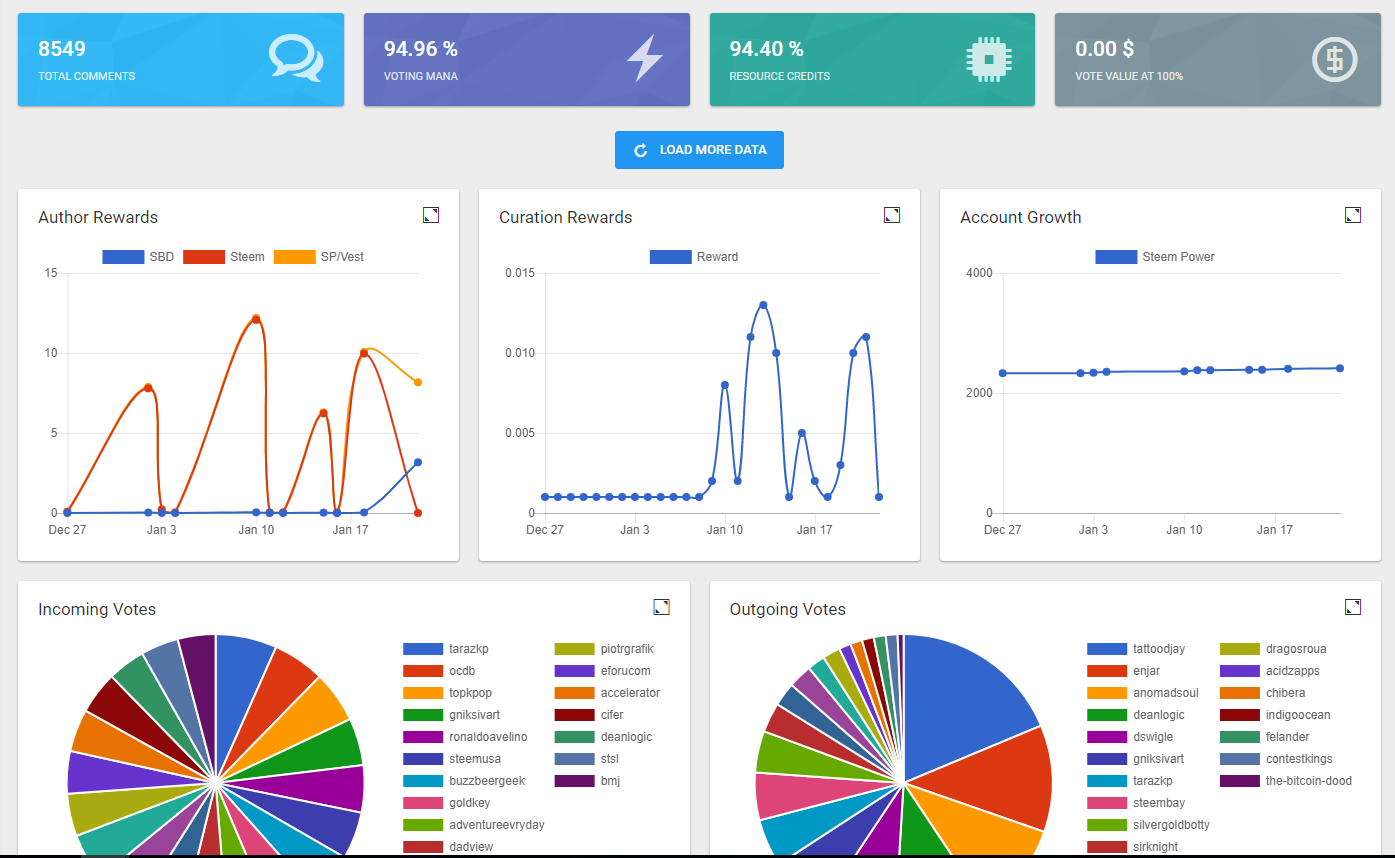Click the "Incoming Votes" heading

click(97, 609)
